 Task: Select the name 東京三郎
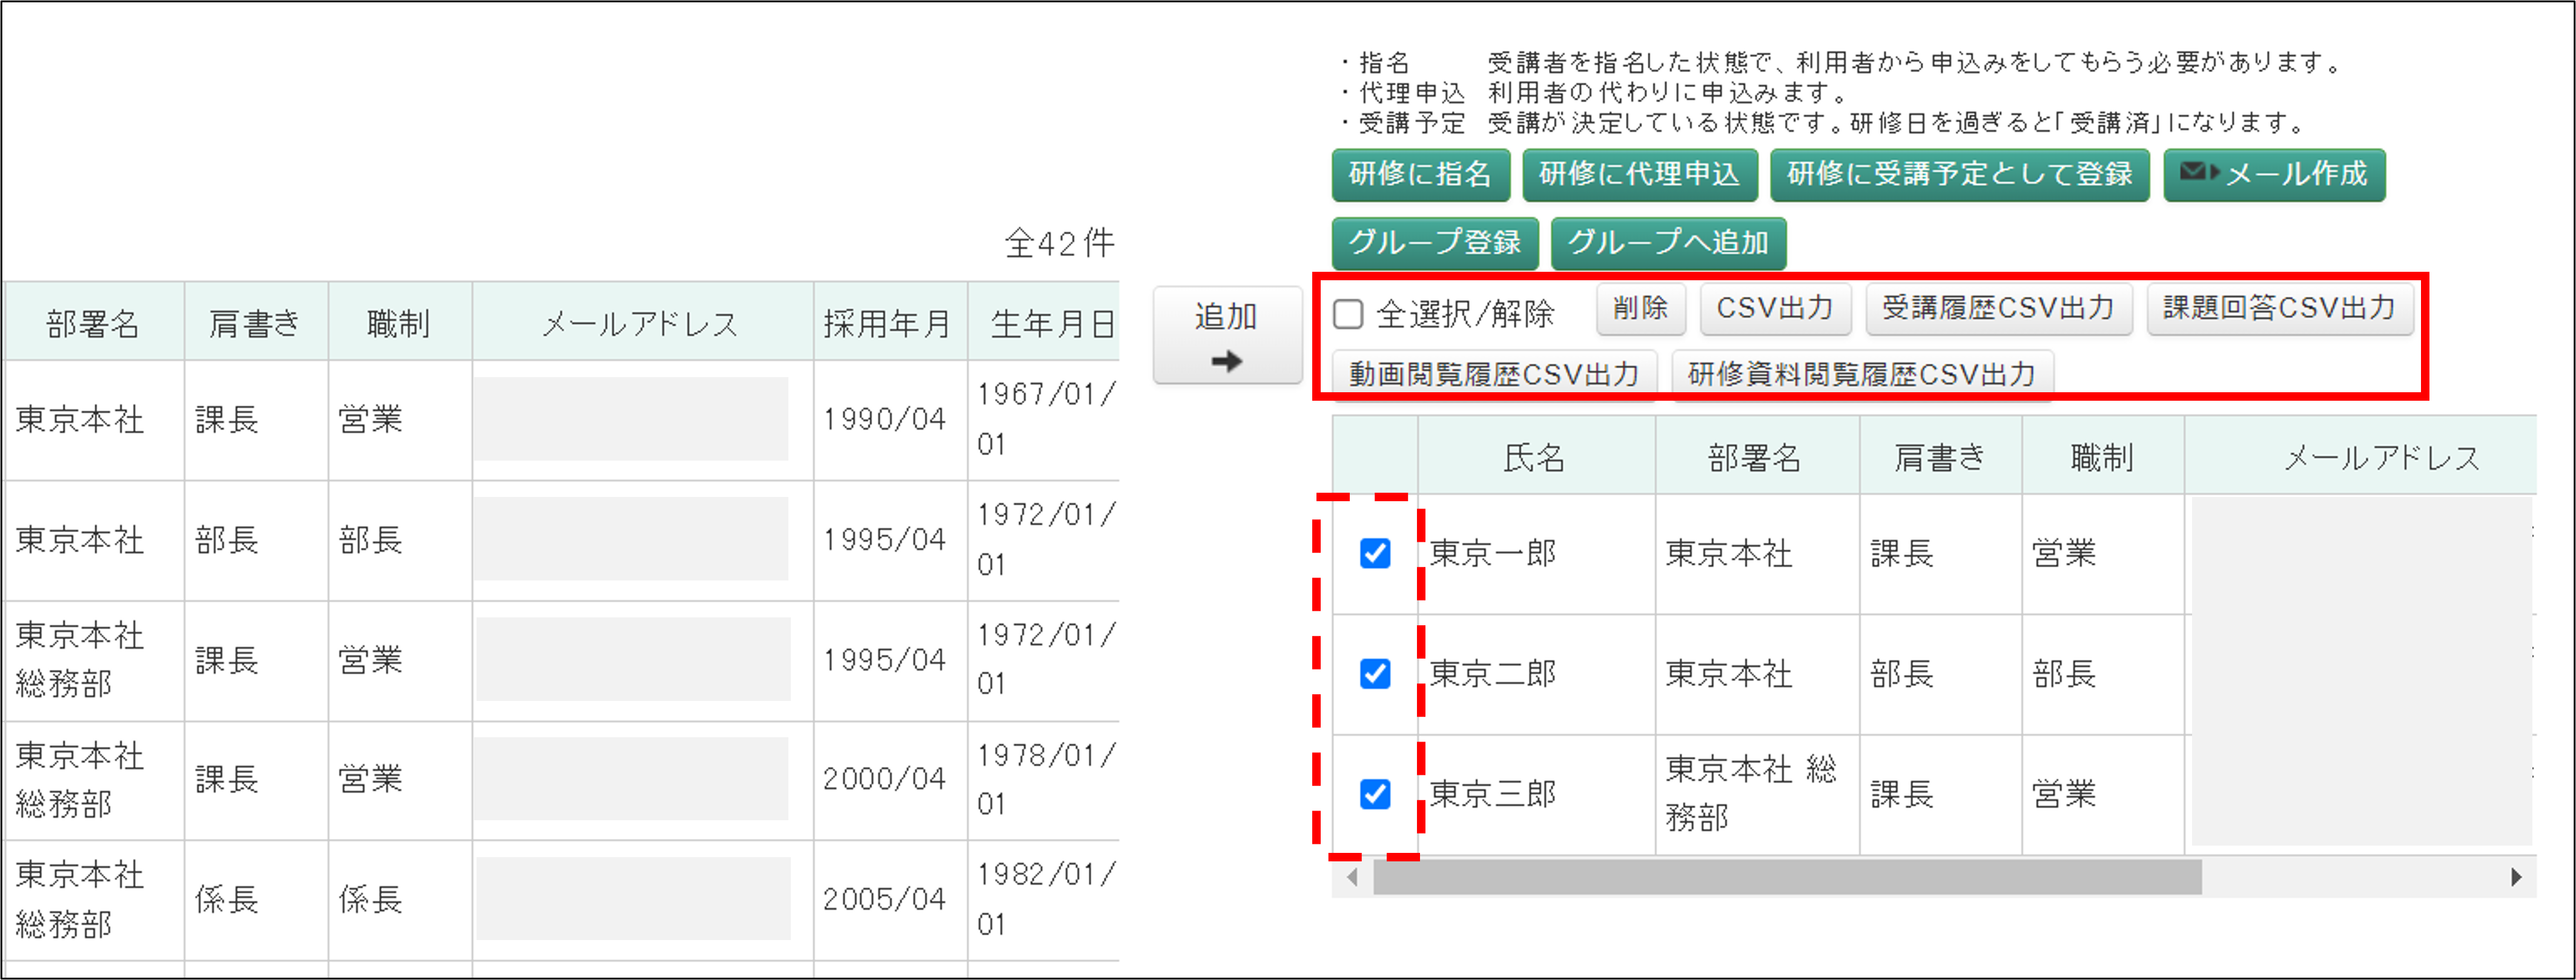(x=1492, y=794)
